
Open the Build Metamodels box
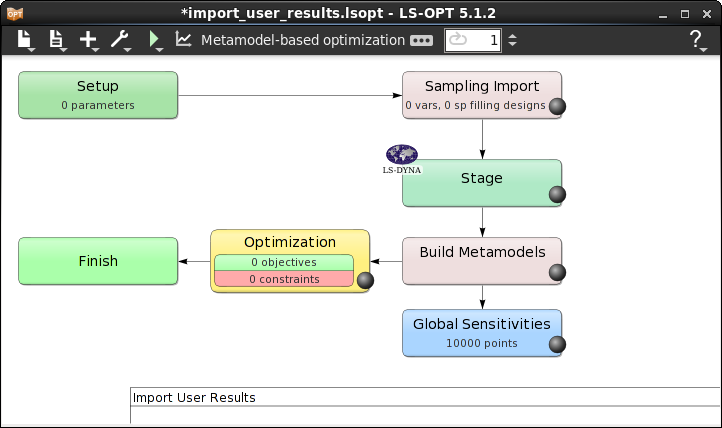coord(482,261)
